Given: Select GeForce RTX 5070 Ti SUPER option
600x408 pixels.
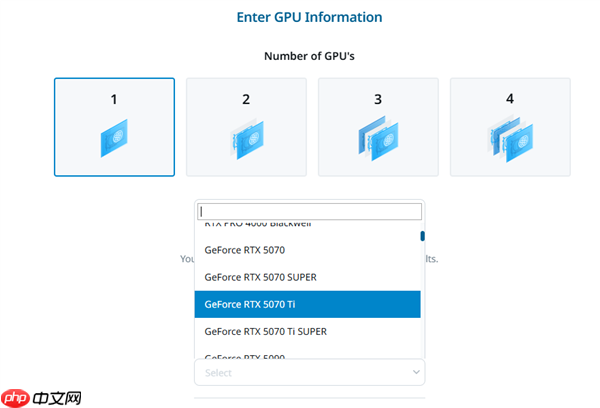Looking at the screenshot, I should [x=265, y=331].
